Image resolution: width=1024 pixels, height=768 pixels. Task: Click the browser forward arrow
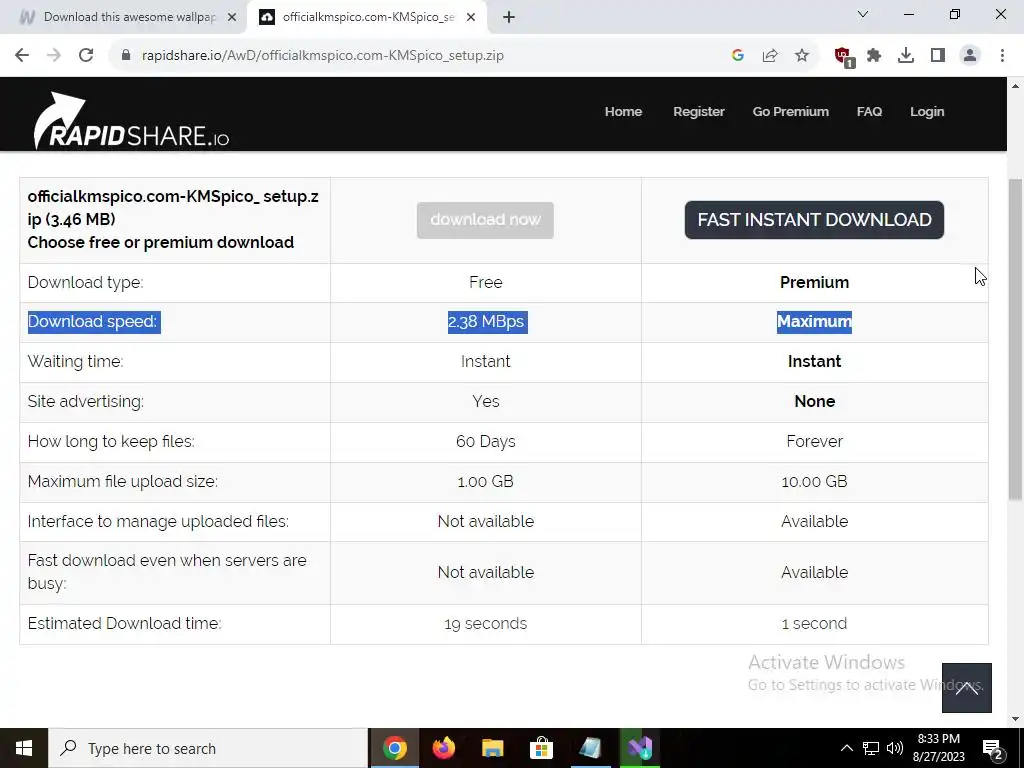(54, 55)
